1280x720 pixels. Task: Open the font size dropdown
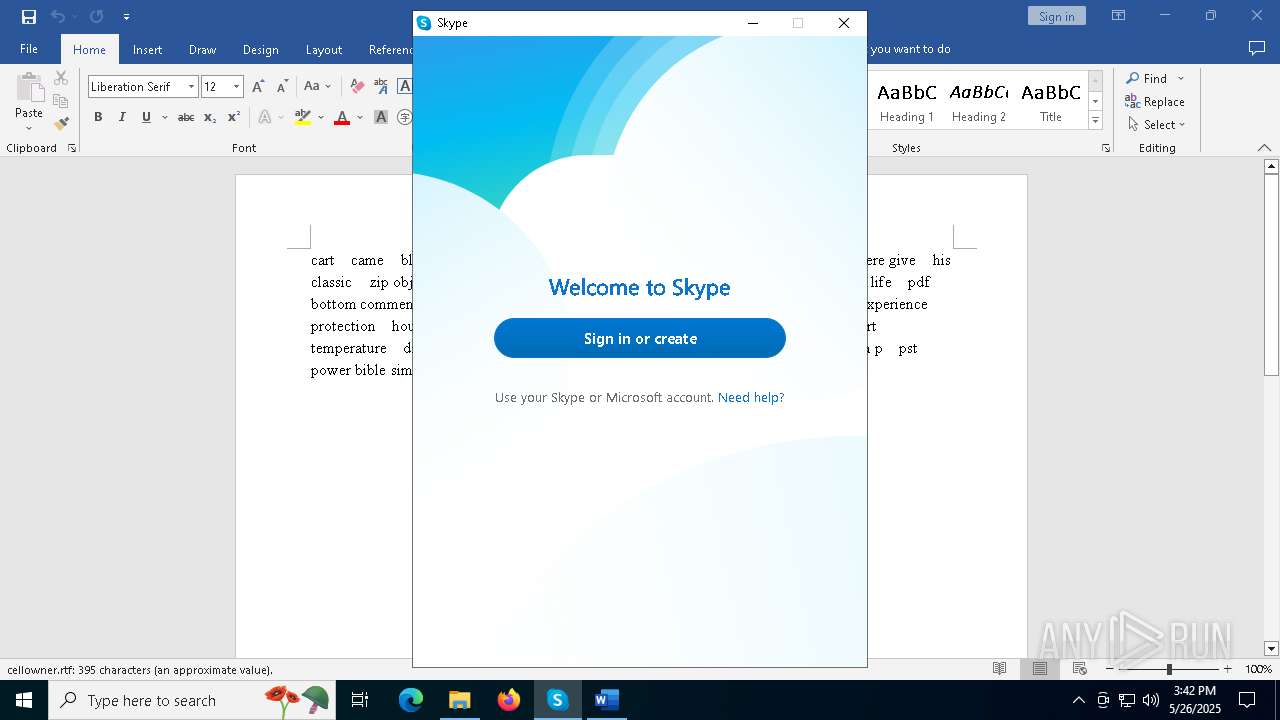237,87
